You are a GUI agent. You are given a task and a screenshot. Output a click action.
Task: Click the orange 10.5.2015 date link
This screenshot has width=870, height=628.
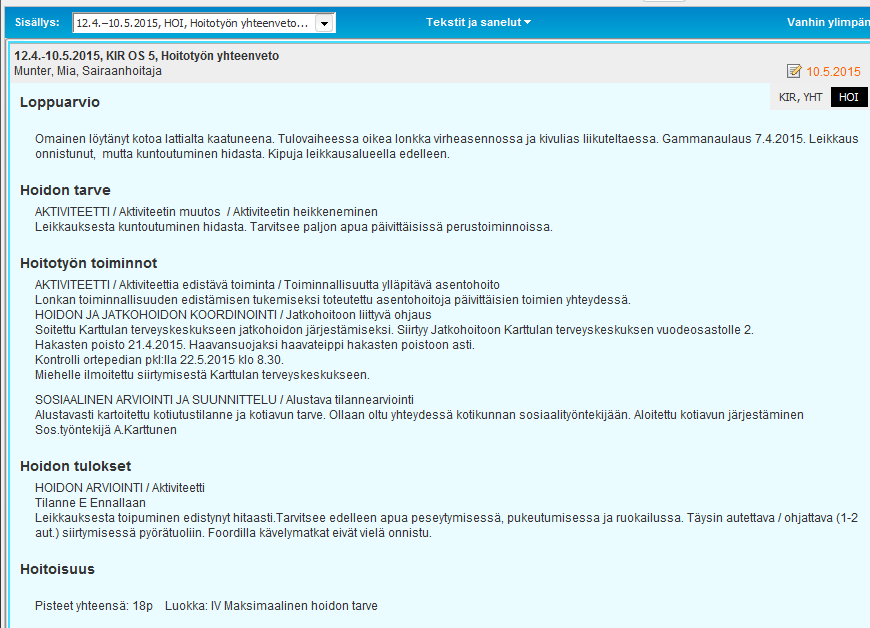(833, 72)
